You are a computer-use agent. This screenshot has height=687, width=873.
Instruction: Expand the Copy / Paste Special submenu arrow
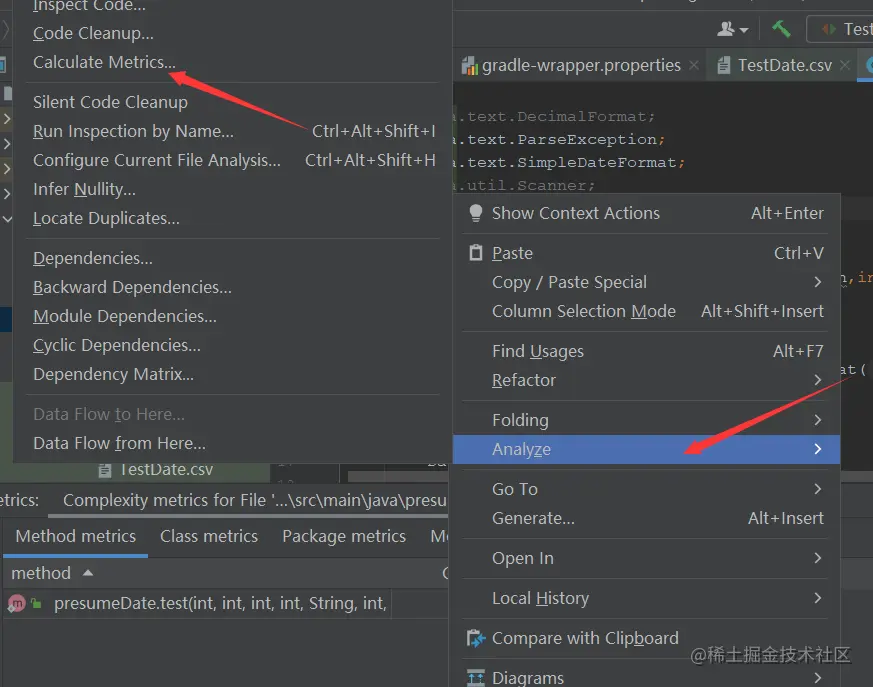pyautogui.click(x=818, y=282)
